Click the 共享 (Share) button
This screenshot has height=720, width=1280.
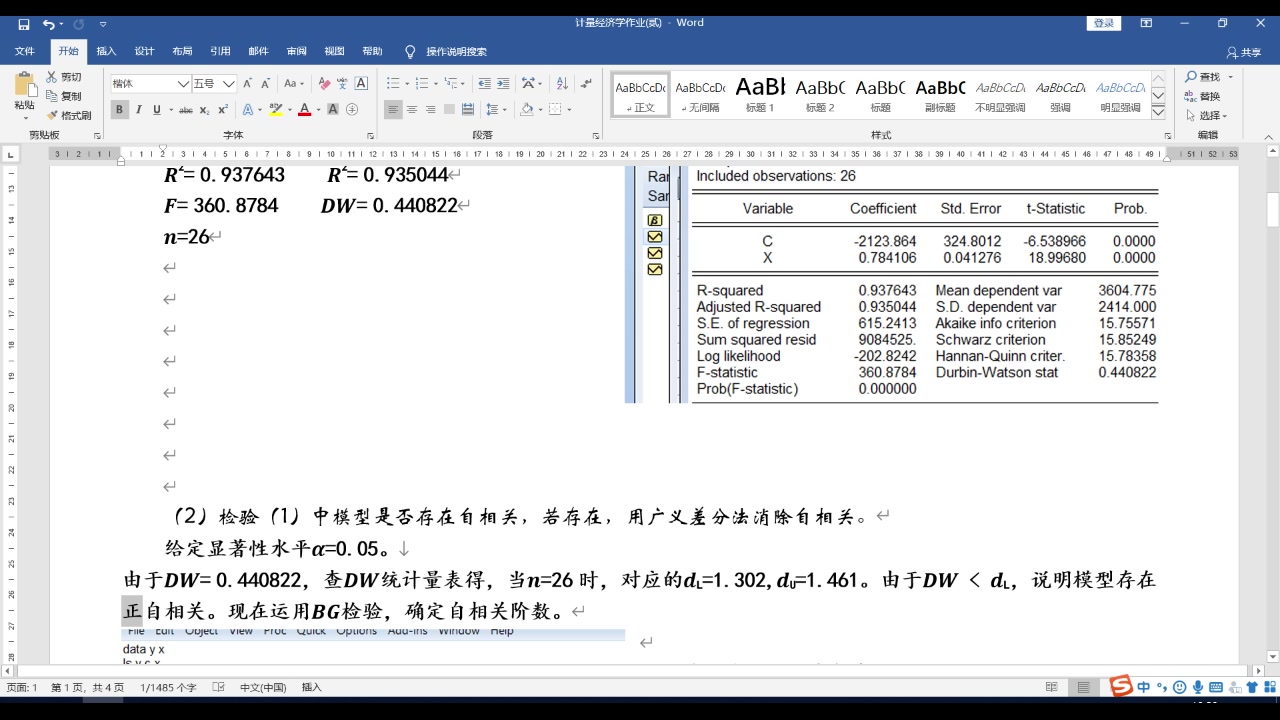pyautogui.click(x=1244, y=52)
